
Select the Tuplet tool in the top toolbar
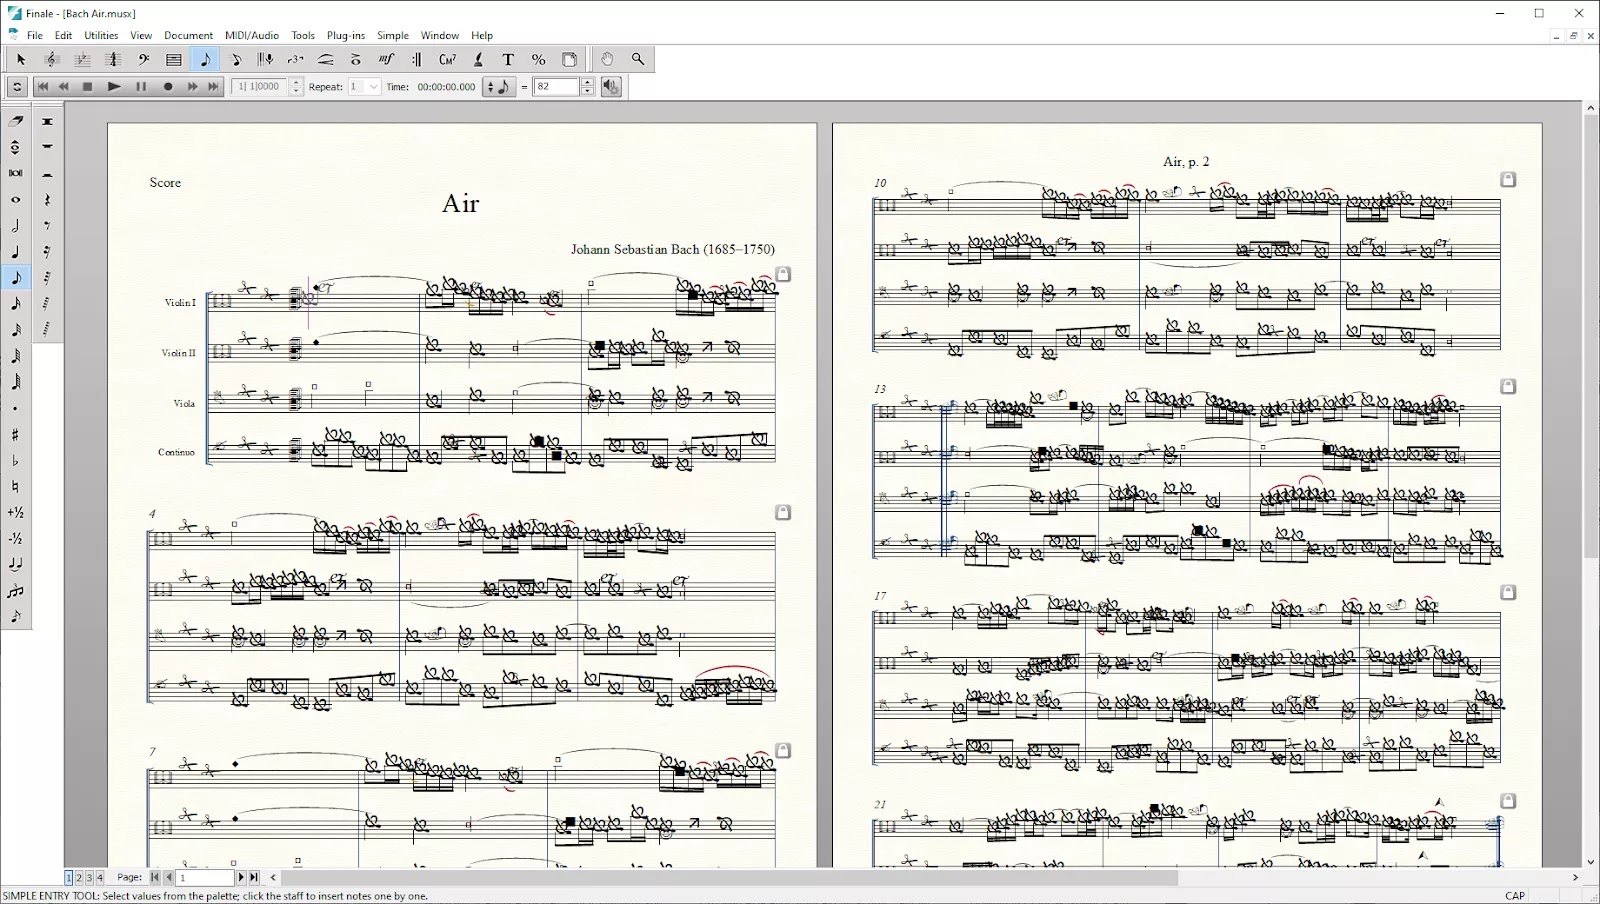pos(295,60)
